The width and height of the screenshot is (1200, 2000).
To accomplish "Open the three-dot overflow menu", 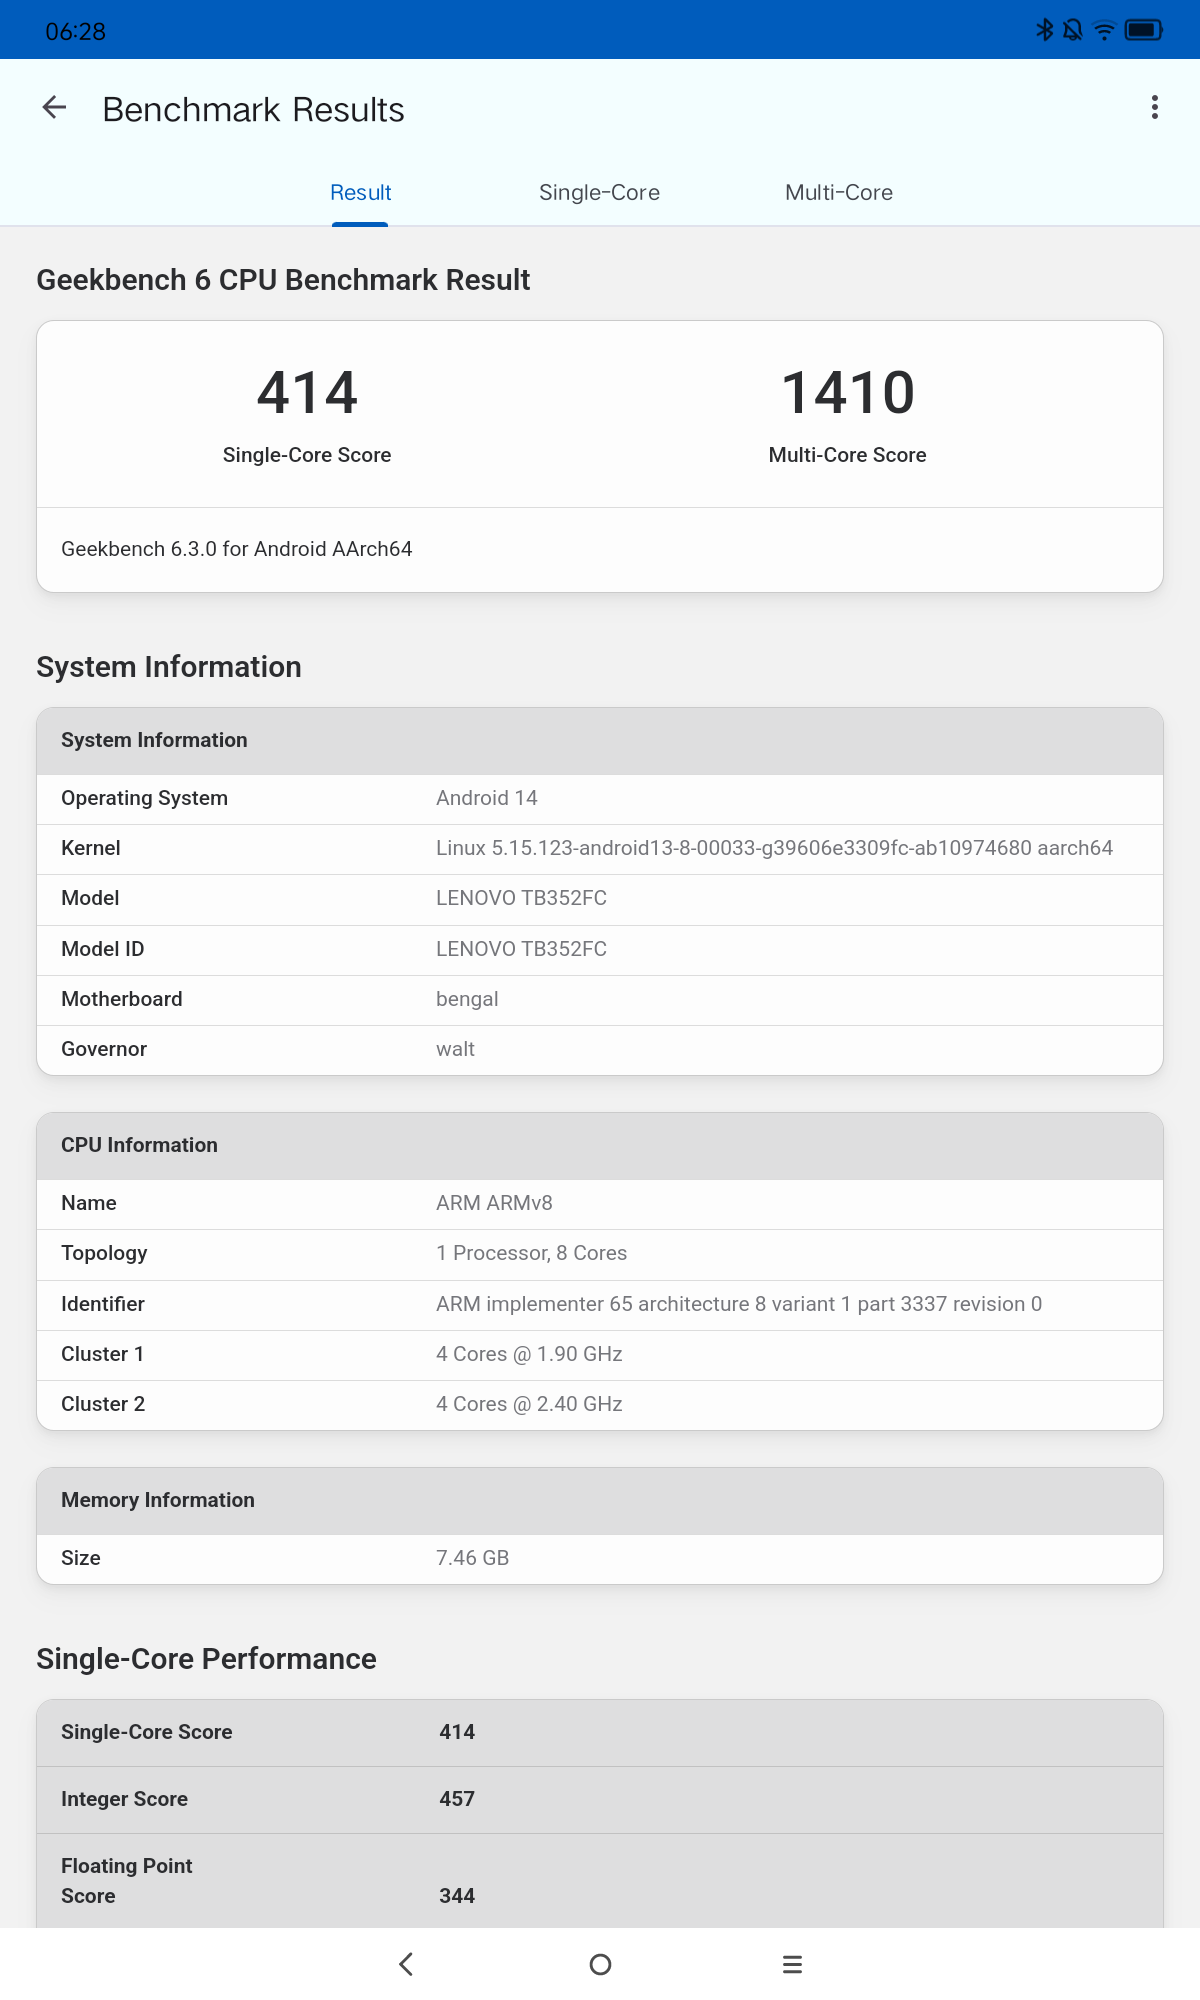I will point(1155,108).
